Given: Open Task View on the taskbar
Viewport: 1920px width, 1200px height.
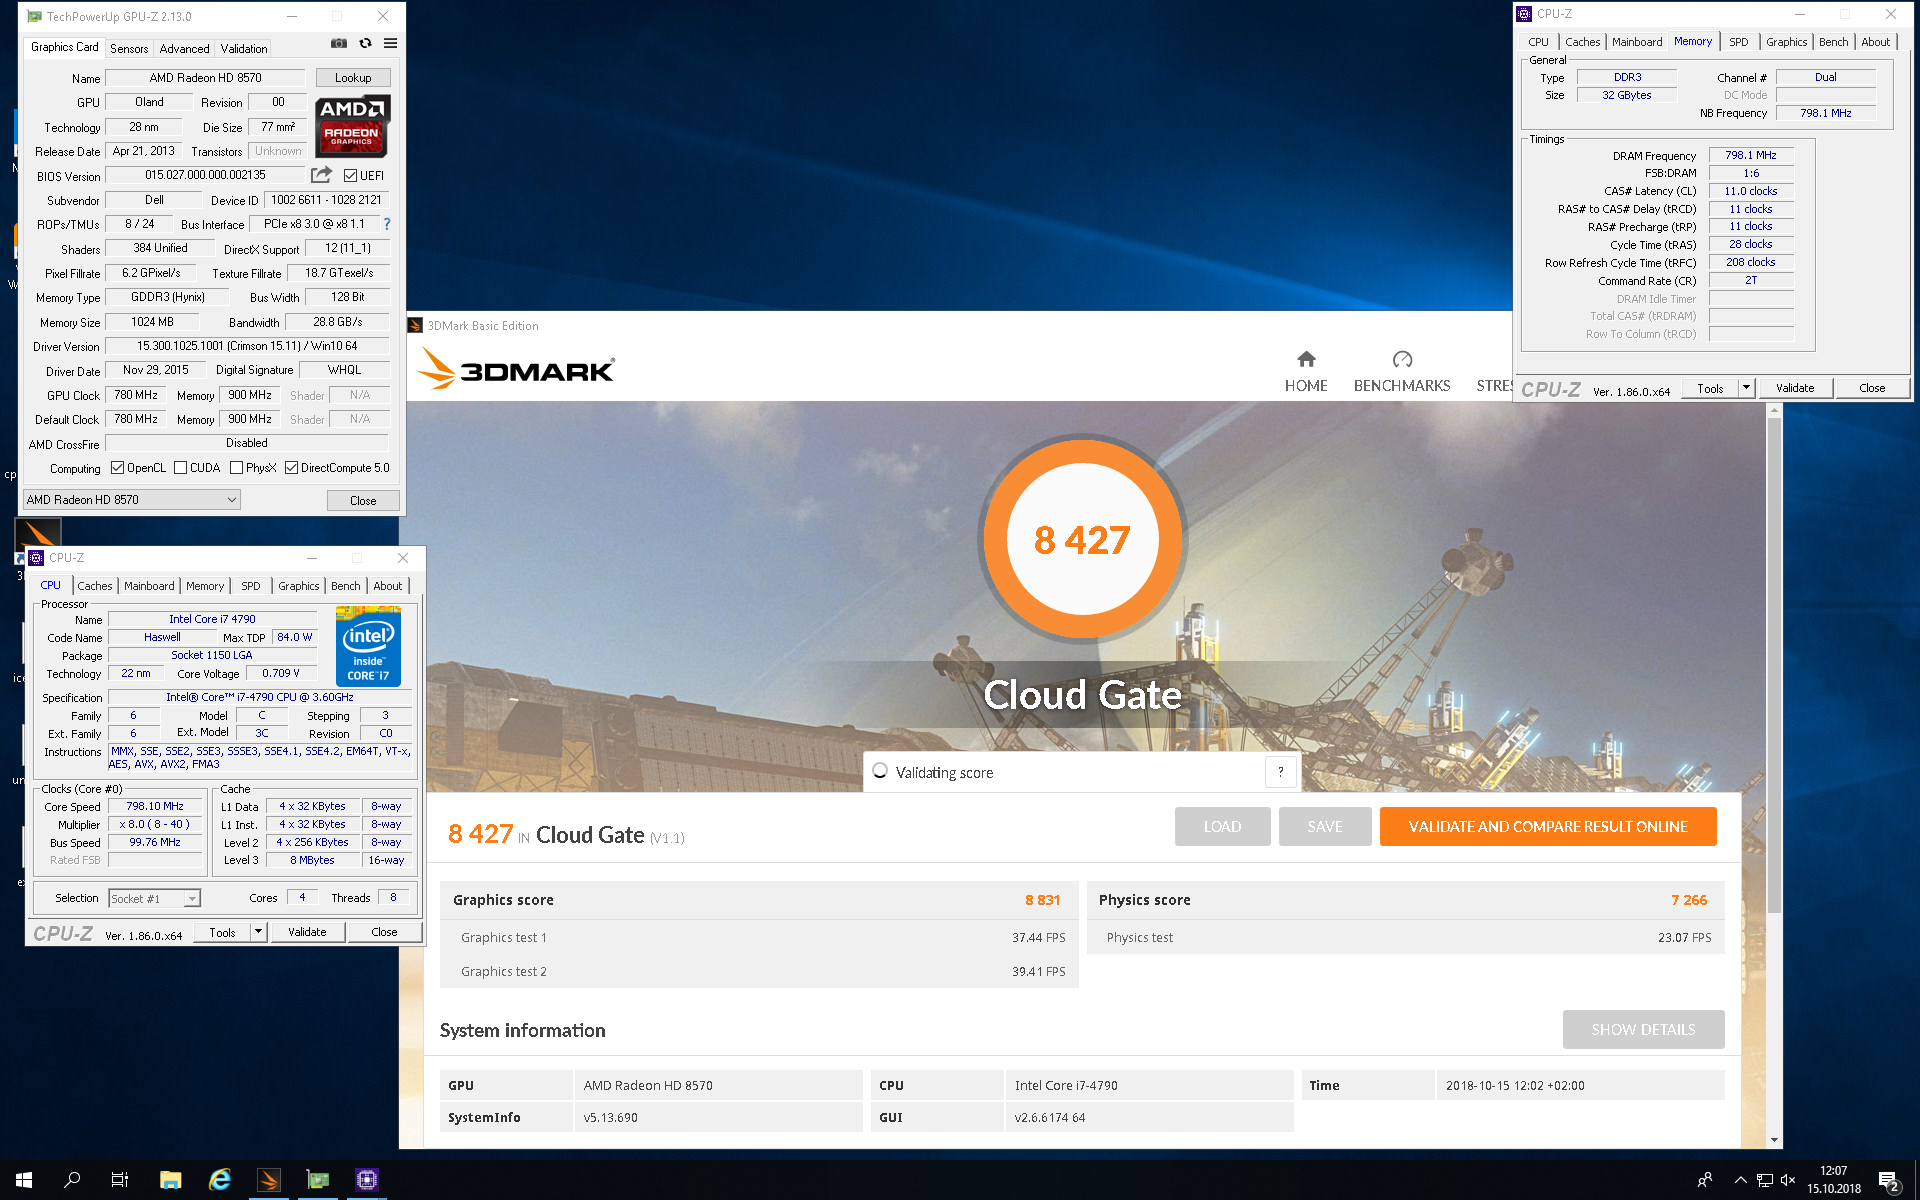Looking at the screenshot, I should [x=120, y=1180].
